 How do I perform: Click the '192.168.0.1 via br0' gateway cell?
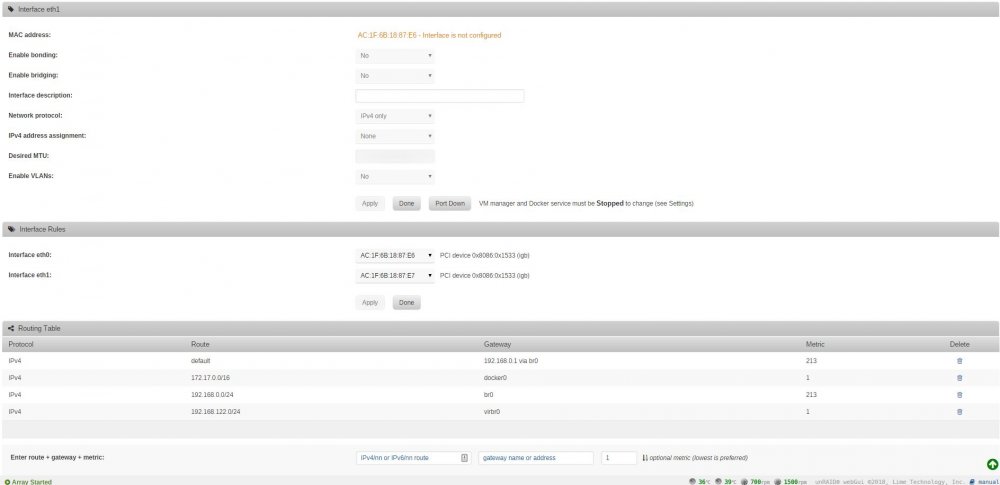tap(511, 361)
